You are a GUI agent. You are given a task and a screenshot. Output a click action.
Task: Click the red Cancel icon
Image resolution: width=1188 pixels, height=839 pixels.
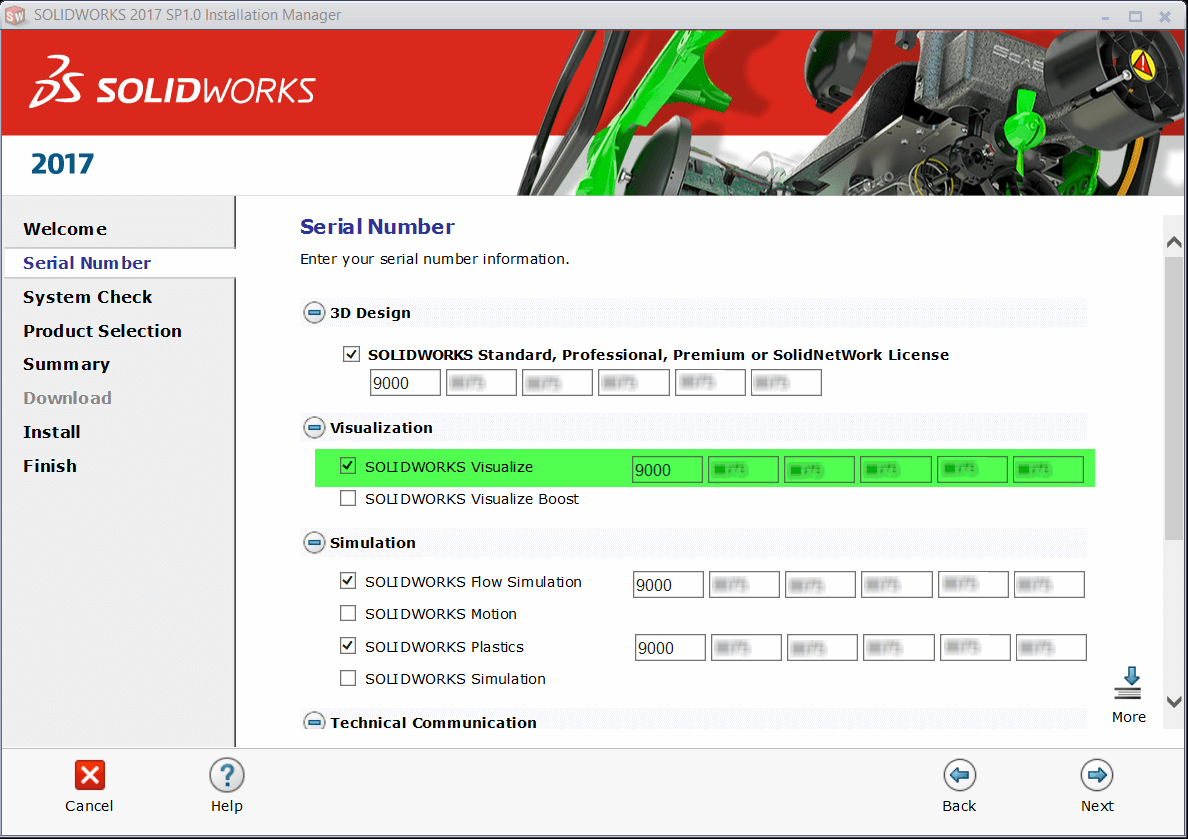89,775
